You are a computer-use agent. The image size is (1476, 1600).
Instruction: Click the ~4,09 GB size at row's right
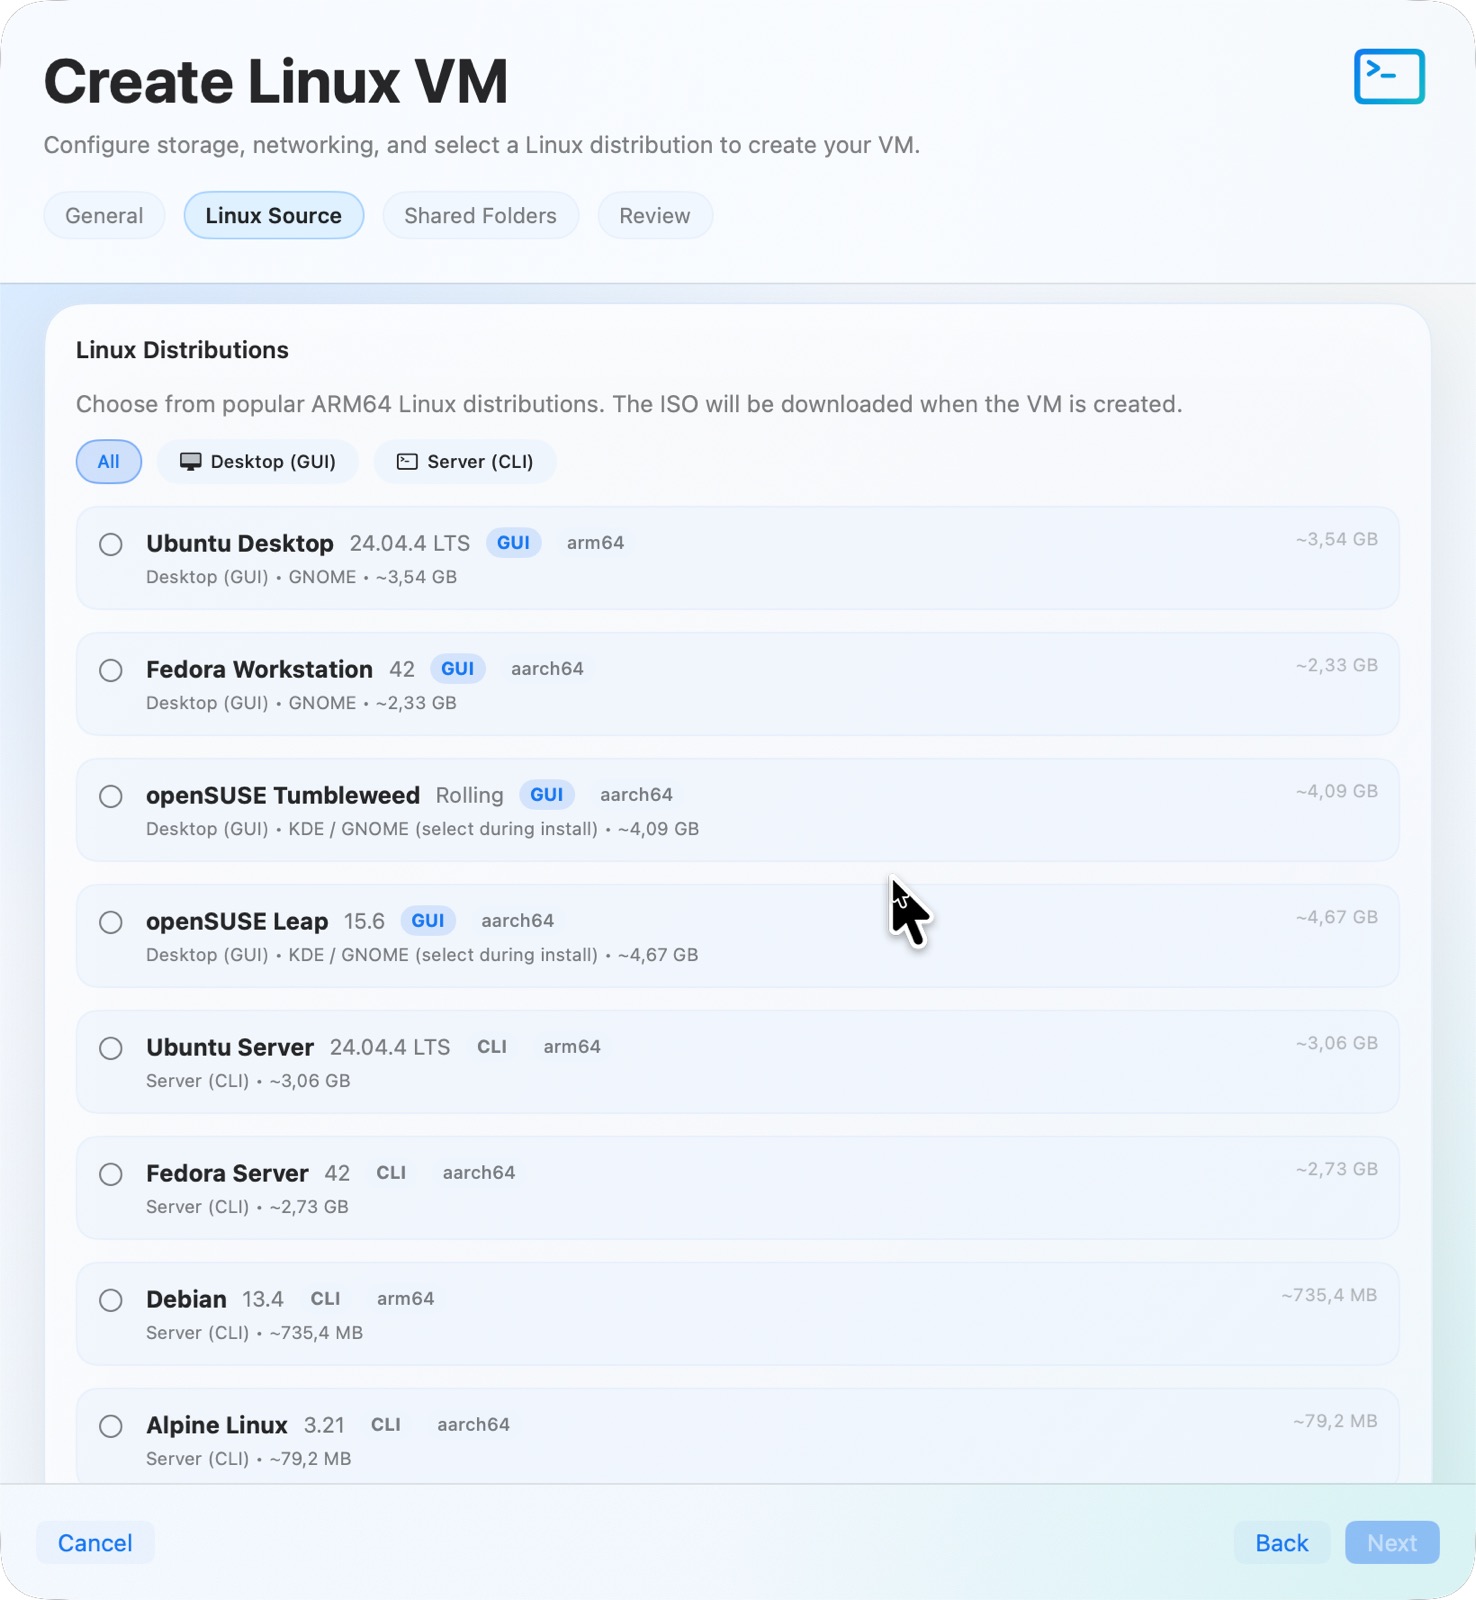pyautogui.click(x=1336, y=791)
